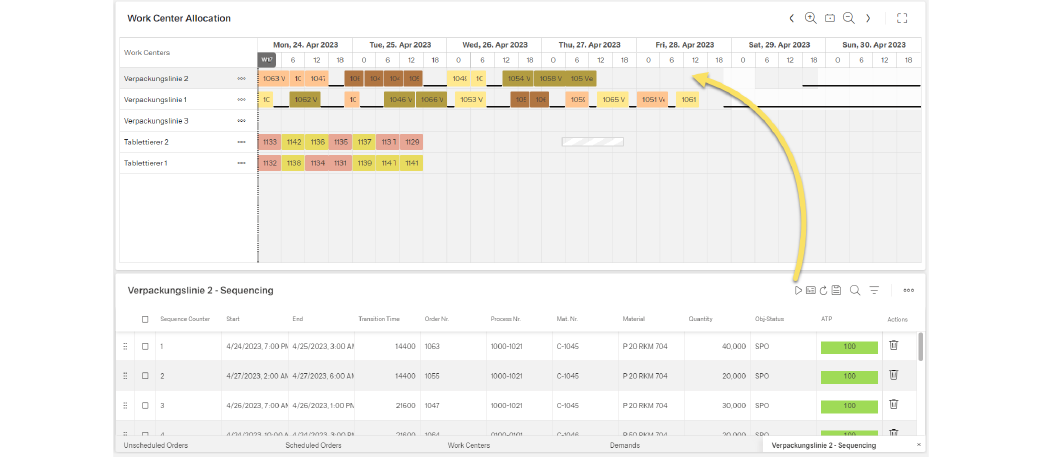The height and width of the screenshot is (457, 1042).
Task: Sort by the Order Nr. column header
Action: pyautogui.click(x=437, y=319)
